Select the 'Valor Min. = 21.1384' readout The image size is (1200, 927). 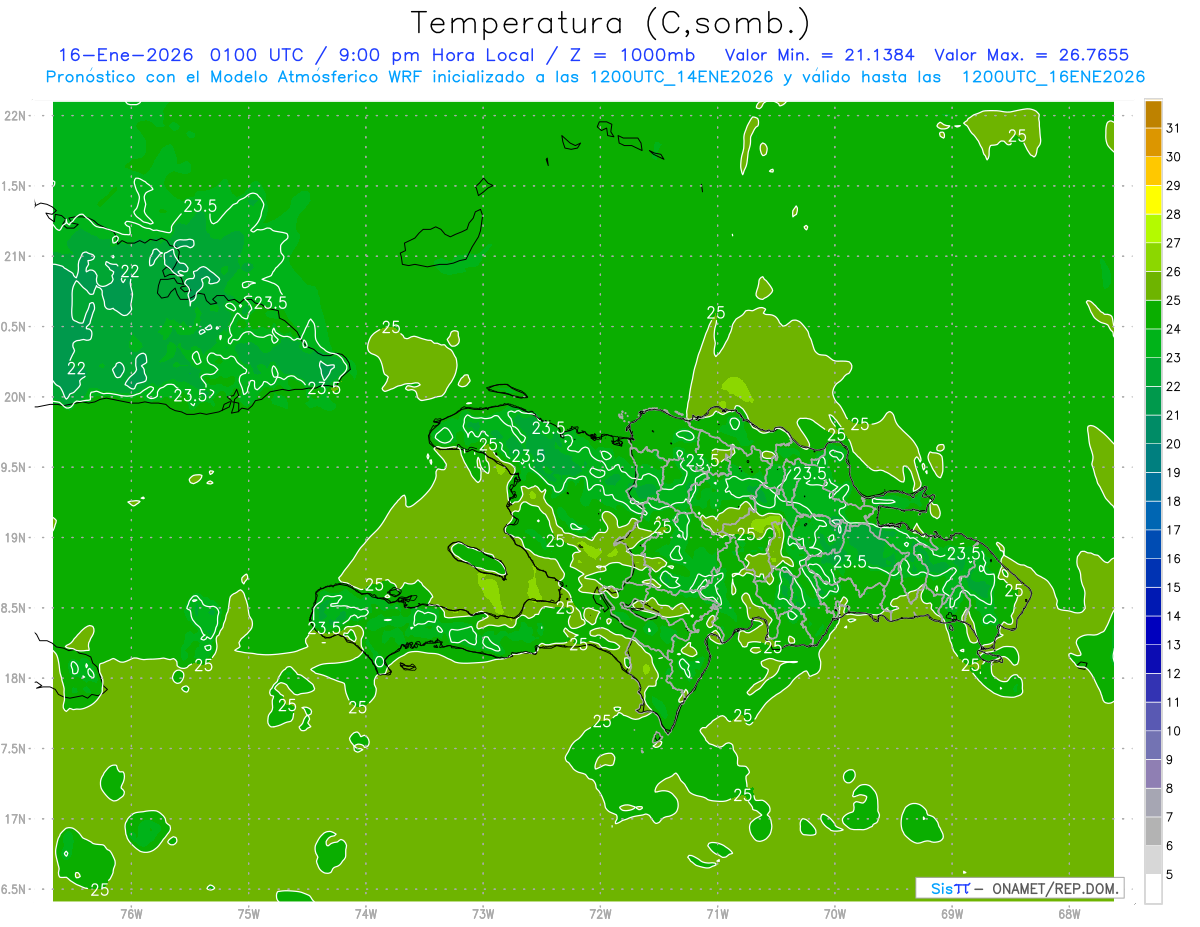(x=820, y=55)
